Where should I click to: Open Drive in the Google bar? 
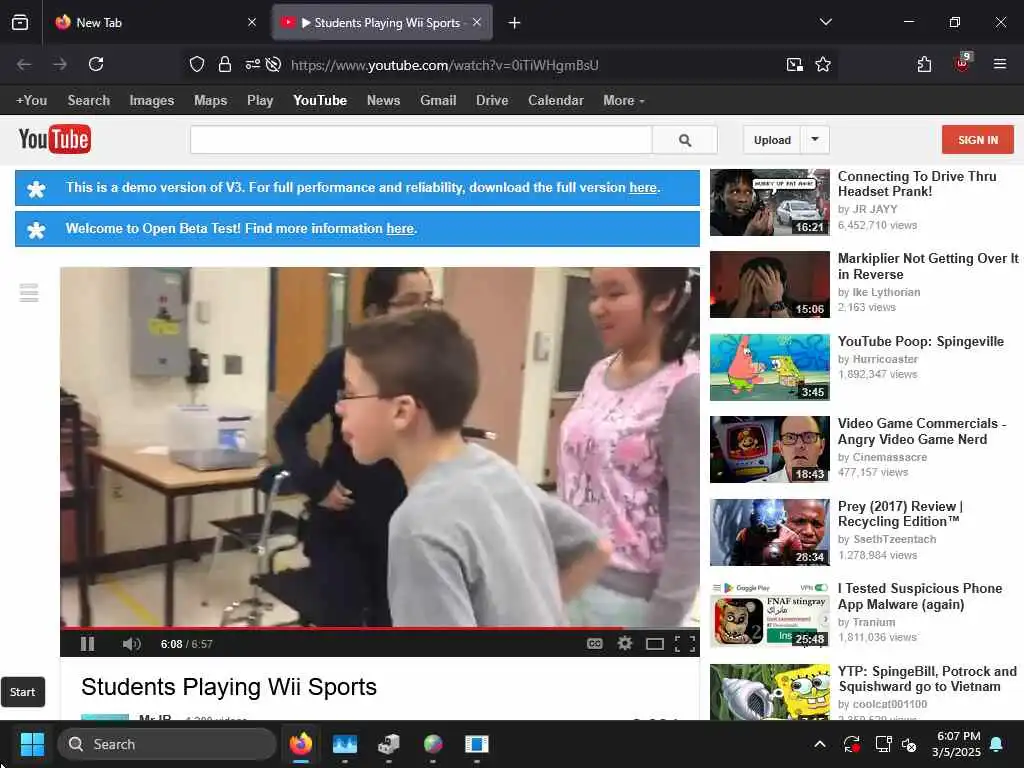tap(492, 101)
